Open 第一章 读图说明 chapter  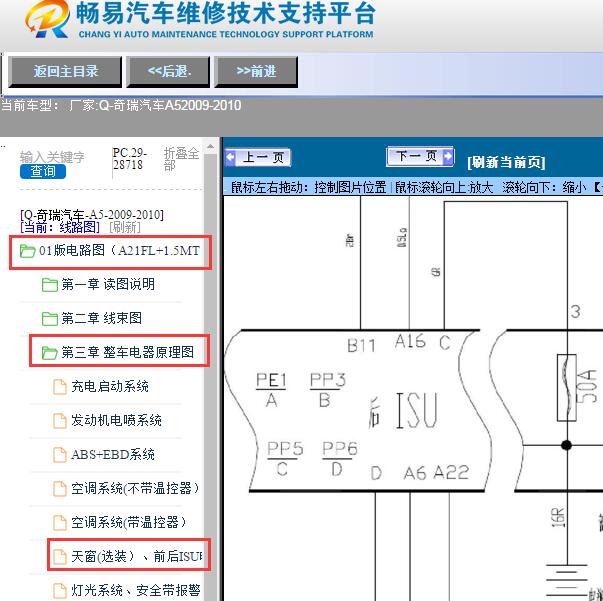coord(108,285)
